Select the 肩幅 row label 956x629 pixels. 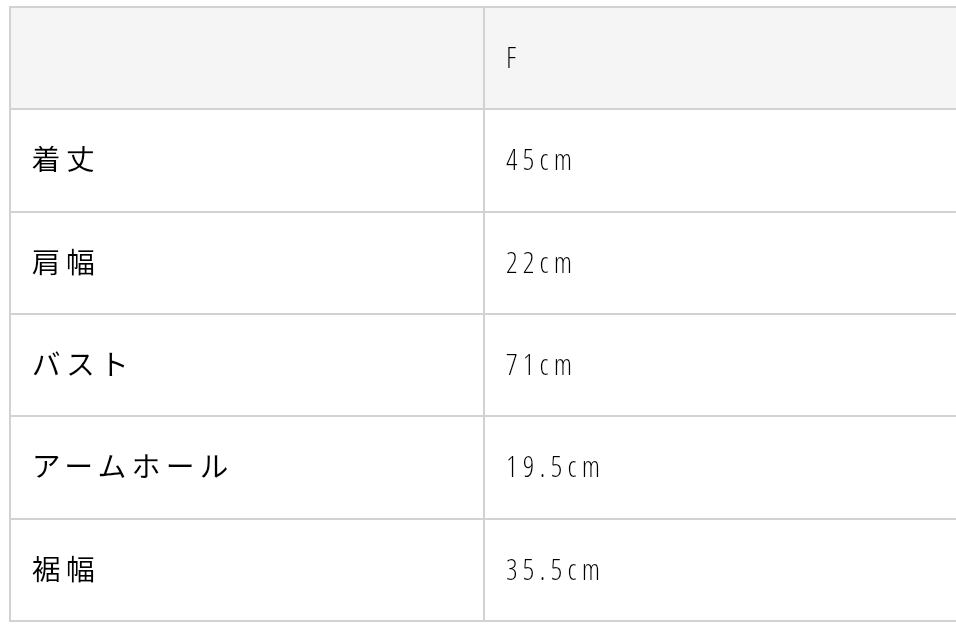(x=63, y=263)
